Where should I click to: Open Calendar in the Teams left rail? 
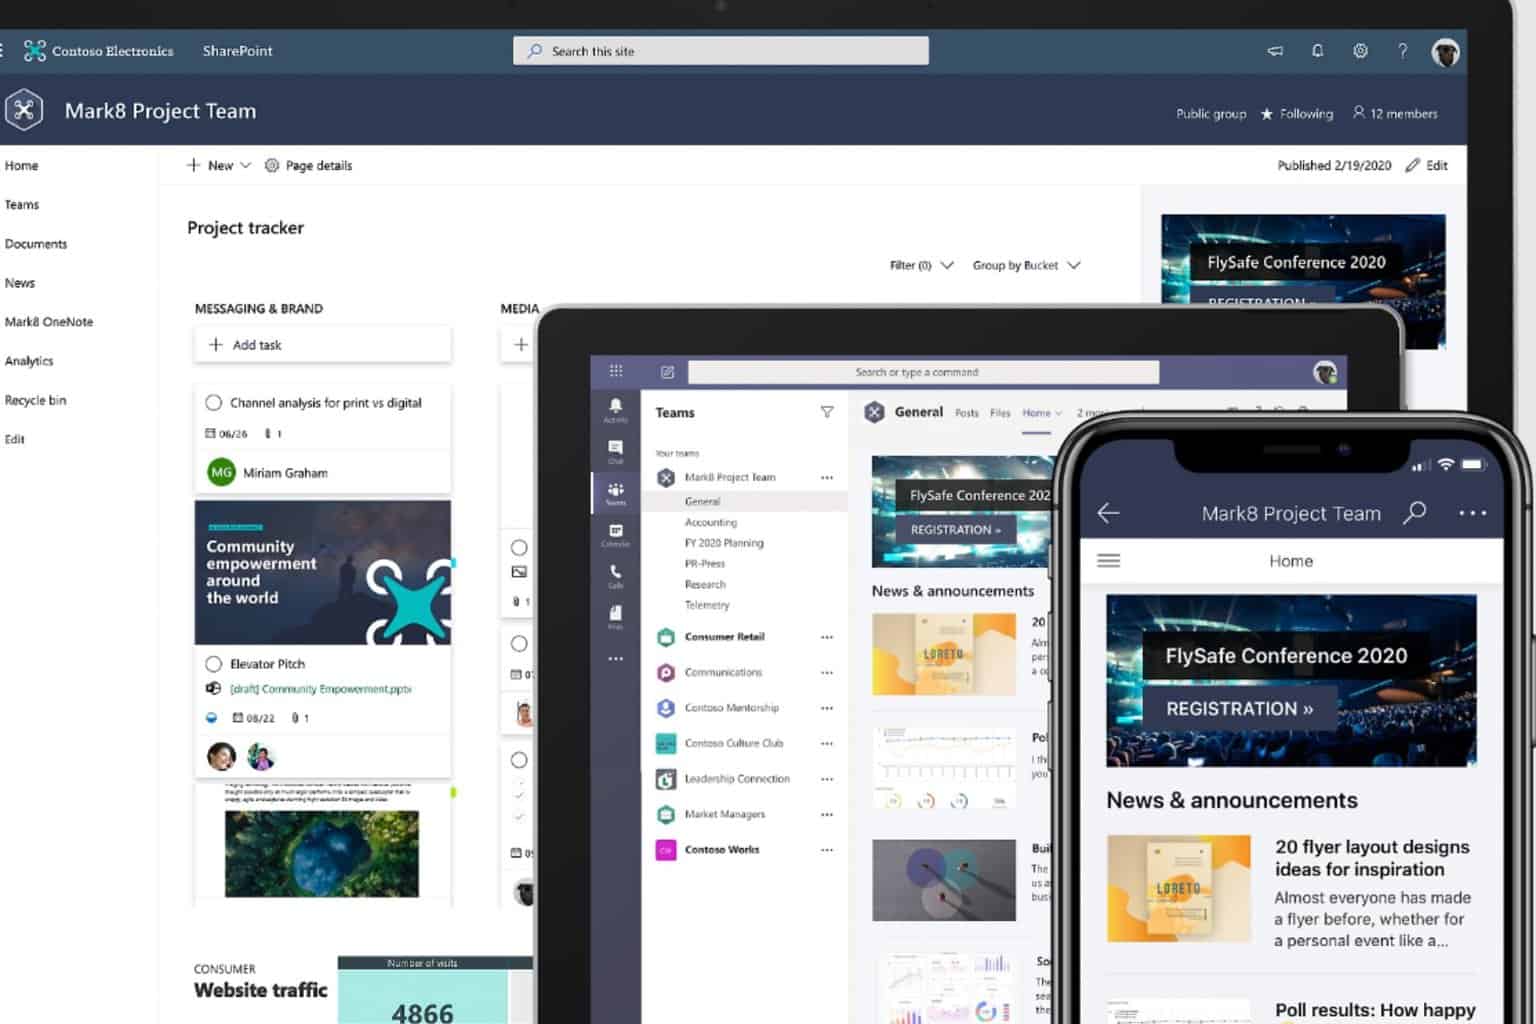click(615, 534)
